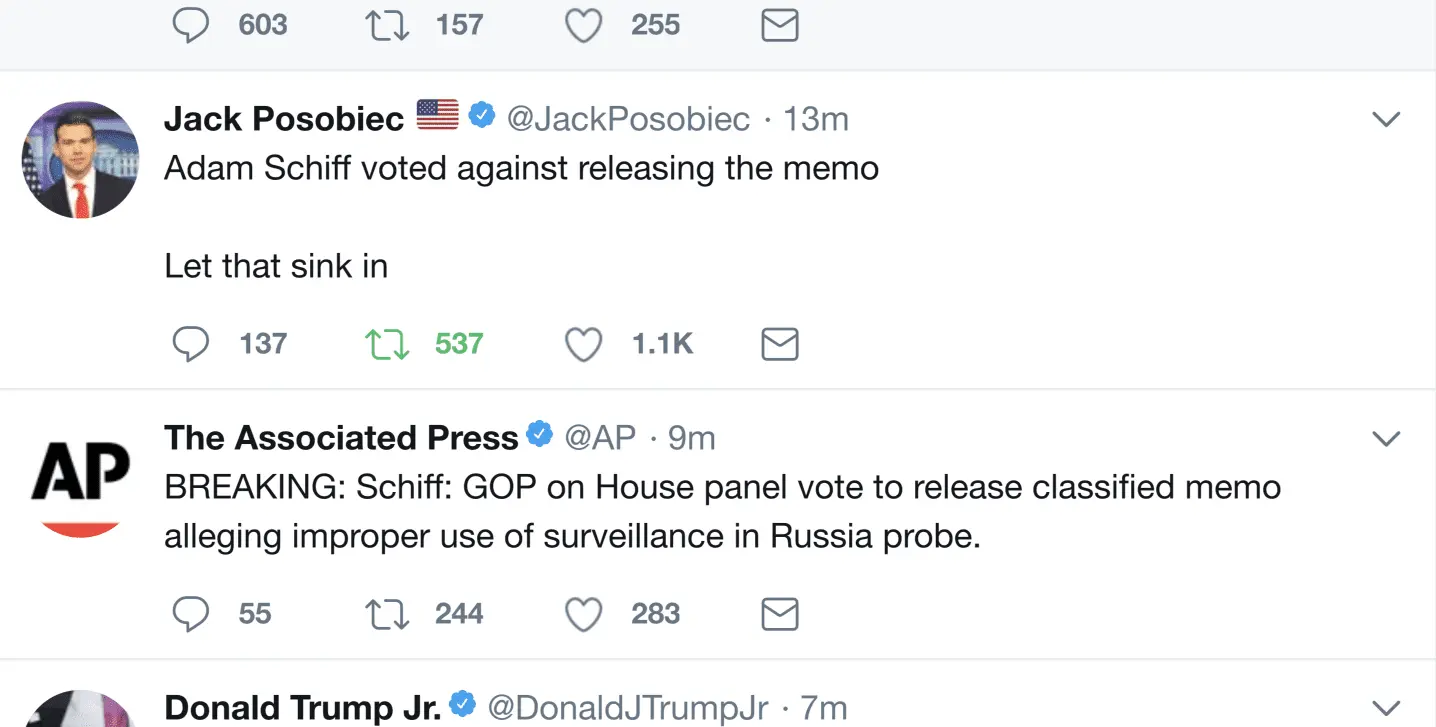Retweet The Associated Press tweet
The image size is (1436, 727).
pyautogui.click(x=388, y=614)
